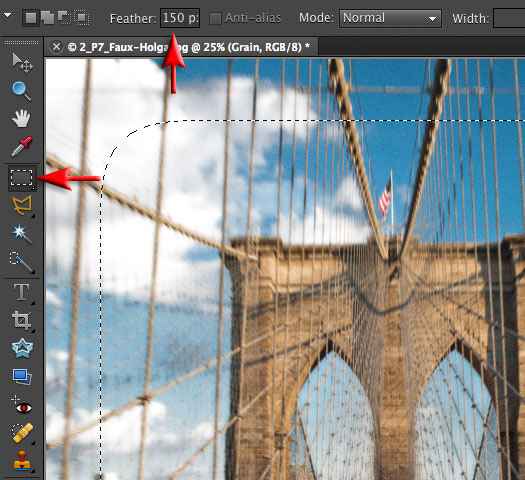Image resolution: width=525 pixels, height=480 pixels.
Task: Choose New Selection mode icon
Action: click(x=31, y=18)
